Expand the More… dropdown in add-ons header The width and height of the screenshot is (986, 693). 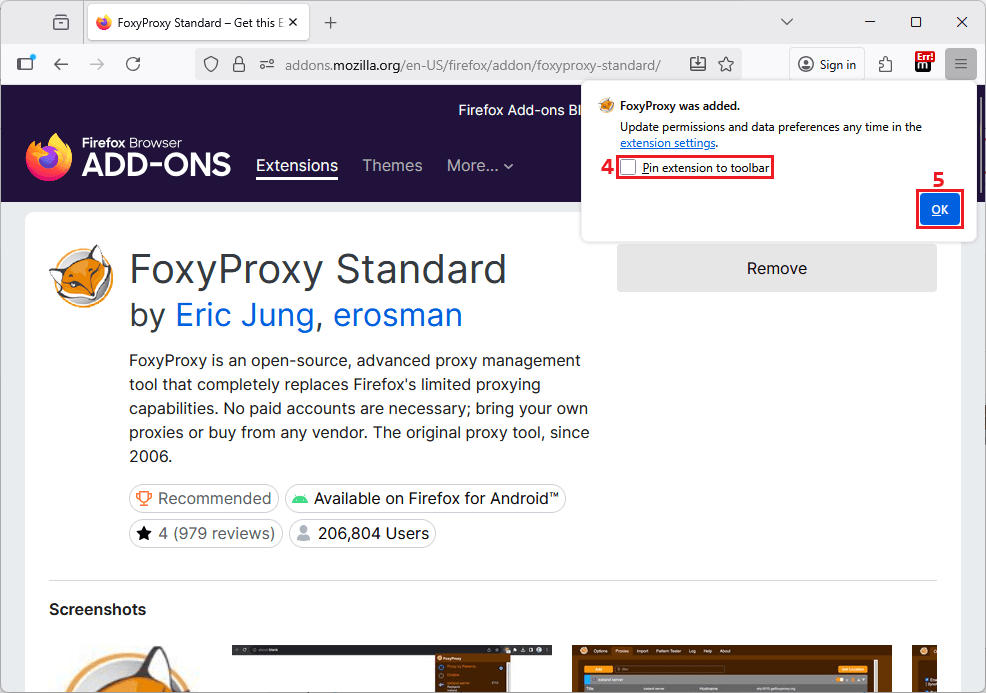[x=480, y=166]
